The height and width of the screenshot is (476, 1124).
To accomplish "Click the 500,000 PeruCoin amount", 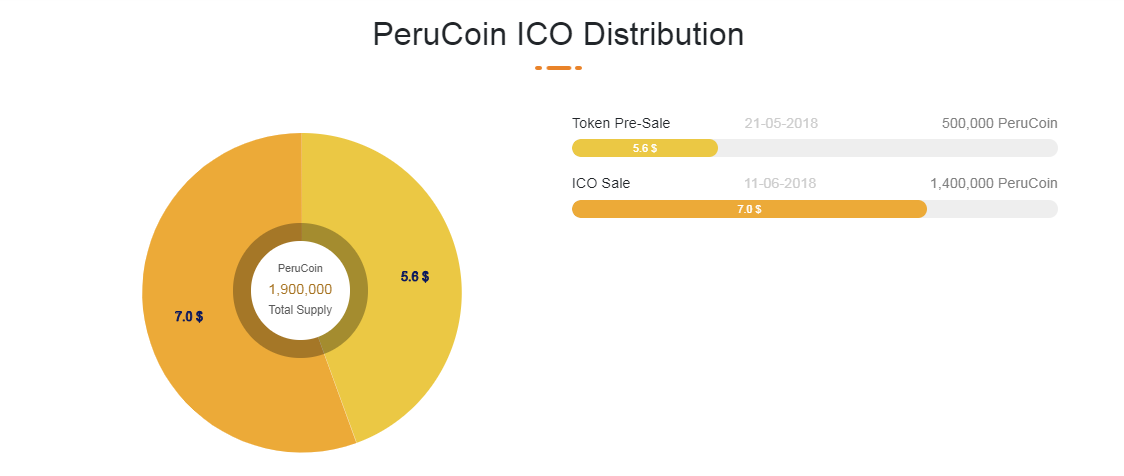I will (x=999, y=123).
